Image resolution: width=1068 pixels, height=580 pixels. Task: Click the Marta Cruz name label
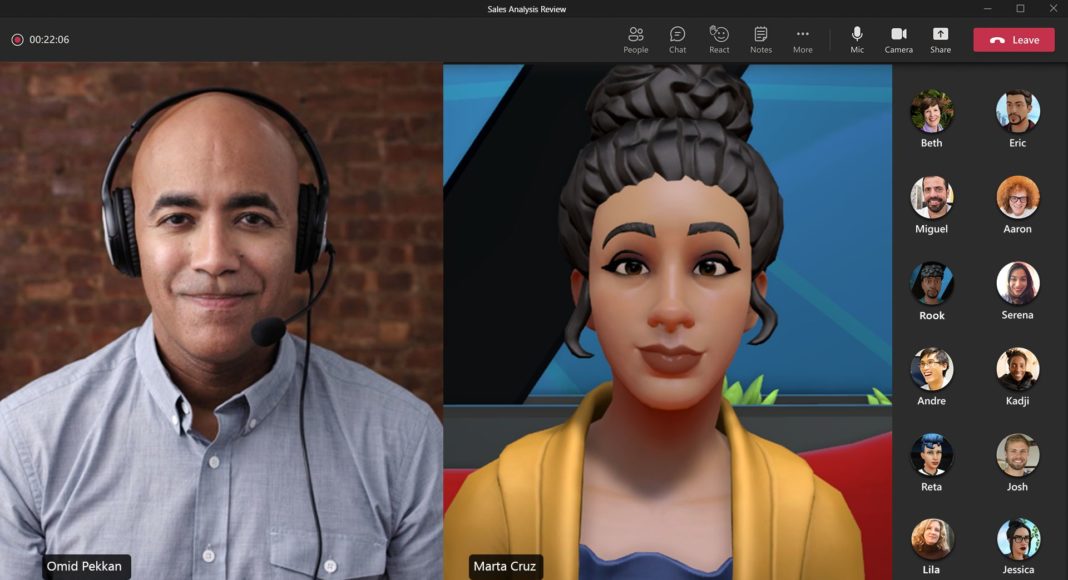click(x=505, y=566)
